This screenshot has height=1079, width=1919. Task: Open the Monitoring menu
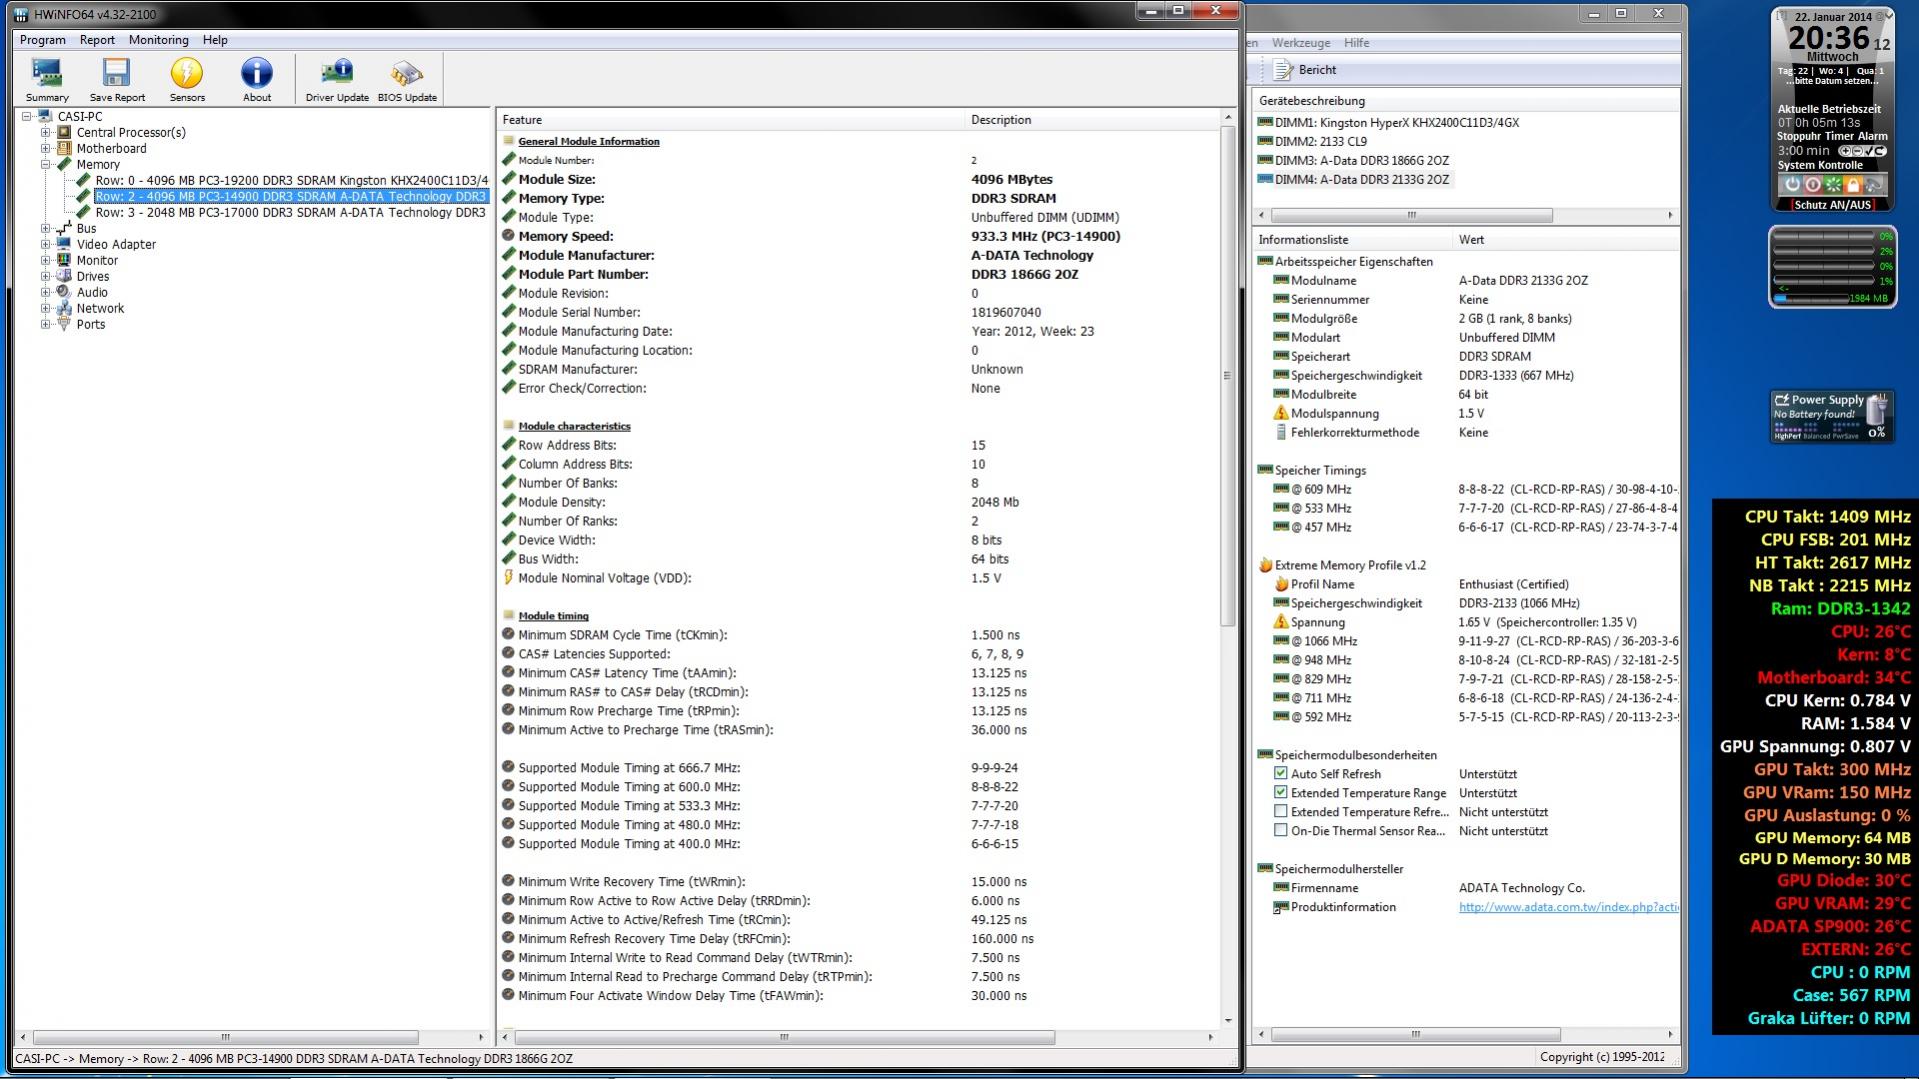pyautogui.click(x=158, y=40)
